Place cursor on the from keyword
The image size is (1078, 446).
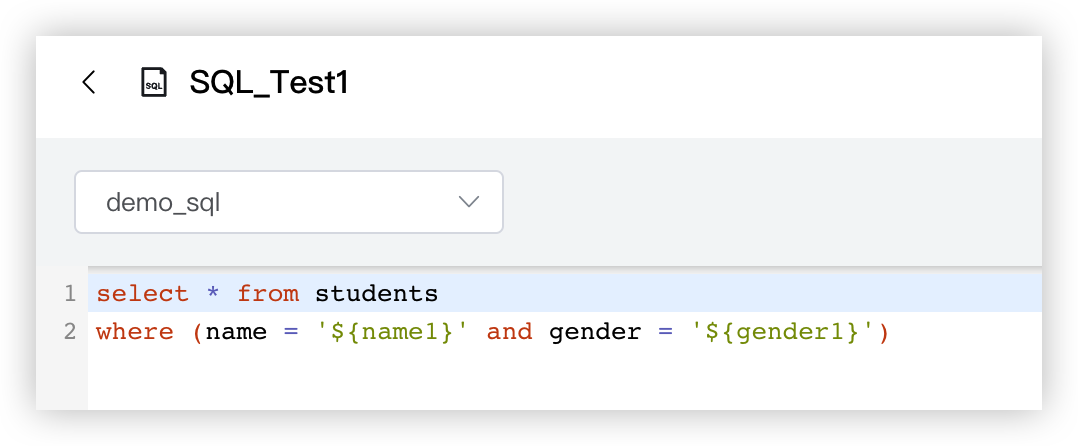pyautogui.click(x=268, y=294)
